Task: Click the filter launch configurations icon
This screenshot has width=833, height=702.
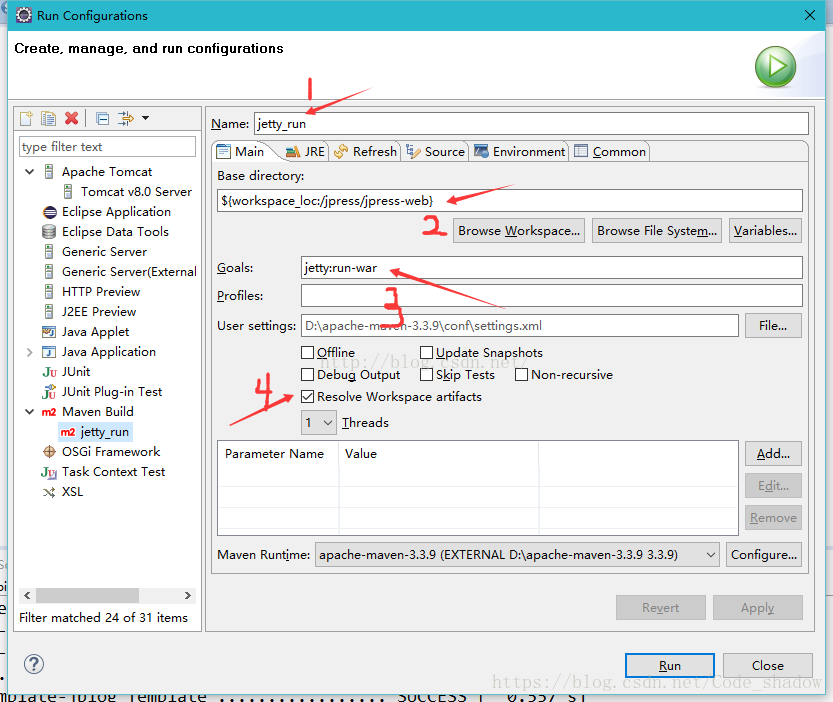Action: tap(126, 118)
